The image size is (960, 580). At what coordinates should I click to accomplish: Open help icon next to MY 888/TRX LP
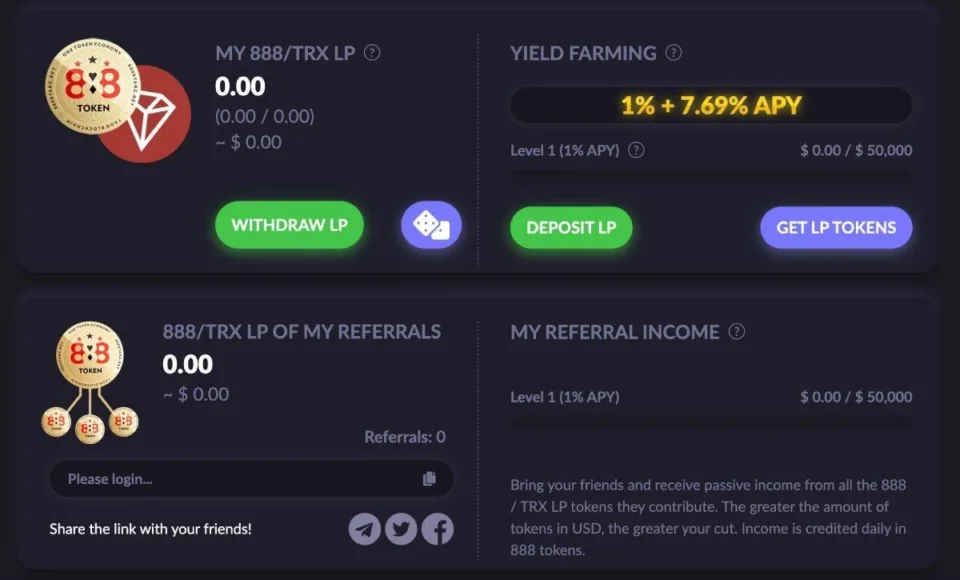[x=371, y=53]
